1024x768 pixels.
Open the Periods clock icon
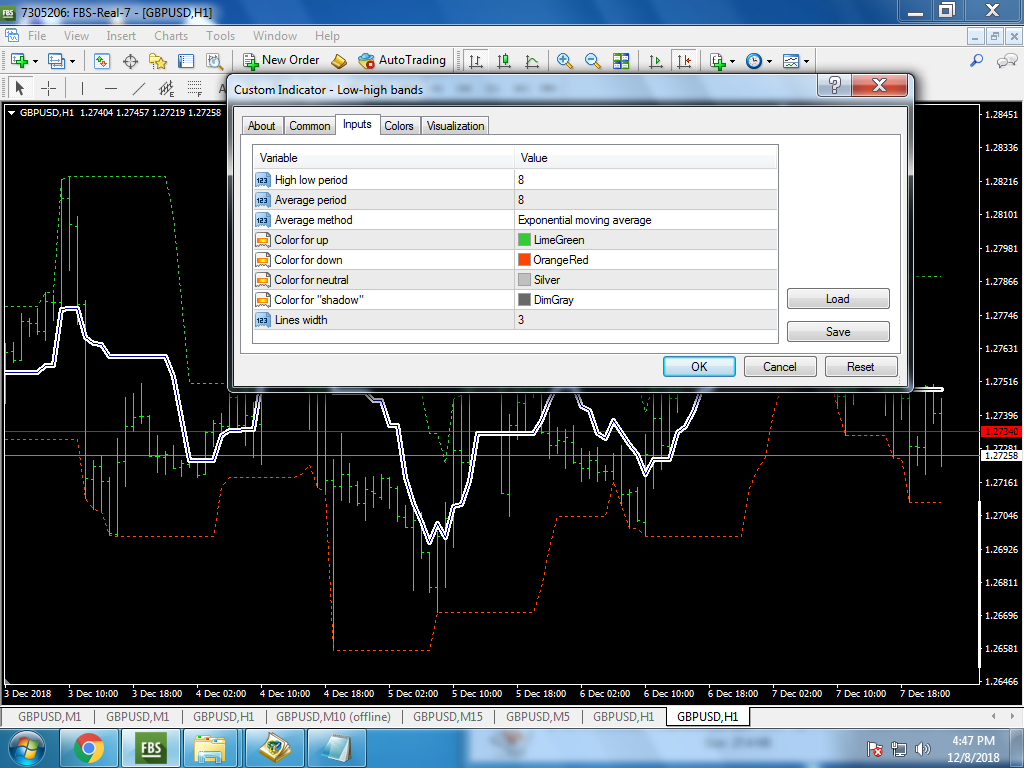click(x=754, y=61)
